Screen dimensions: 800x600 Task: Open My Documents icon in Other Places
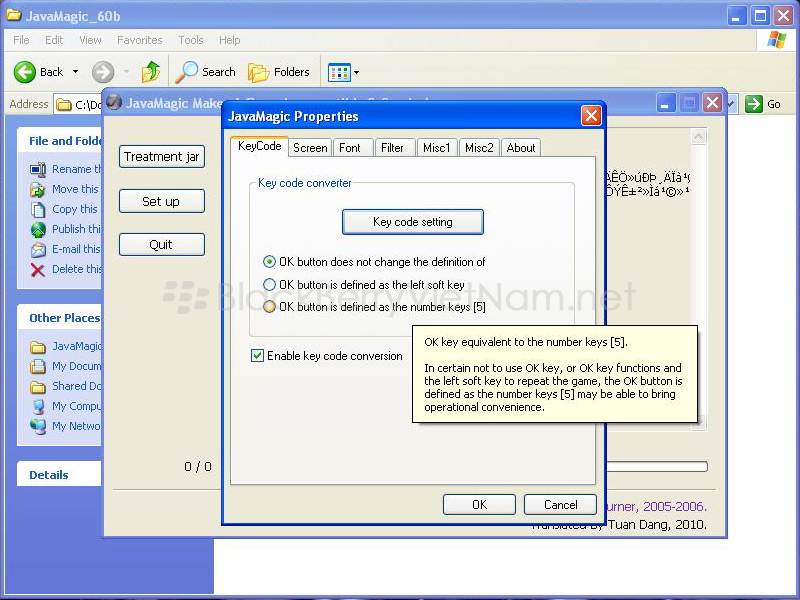click(x=38, y=366)
